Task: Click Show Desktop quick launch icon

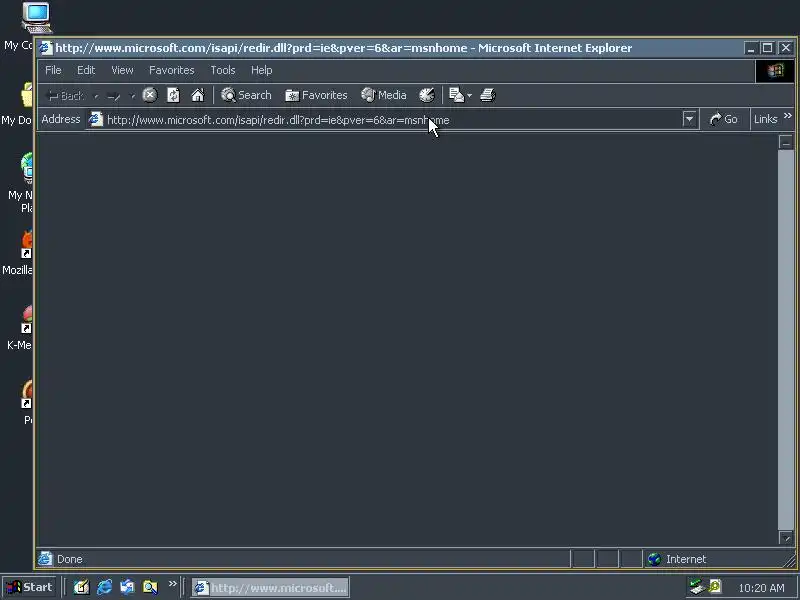Action: coord(81,587)
